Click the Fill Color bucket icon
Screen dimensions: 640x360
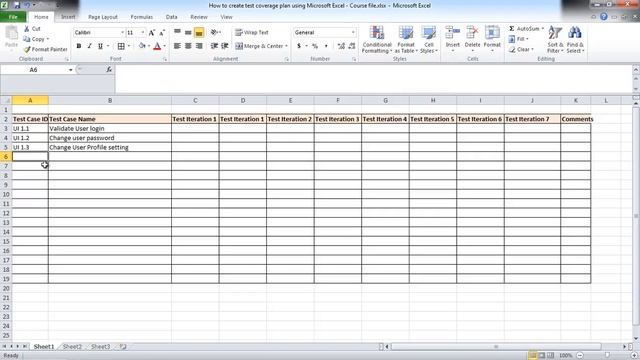(x=142, y=46)
